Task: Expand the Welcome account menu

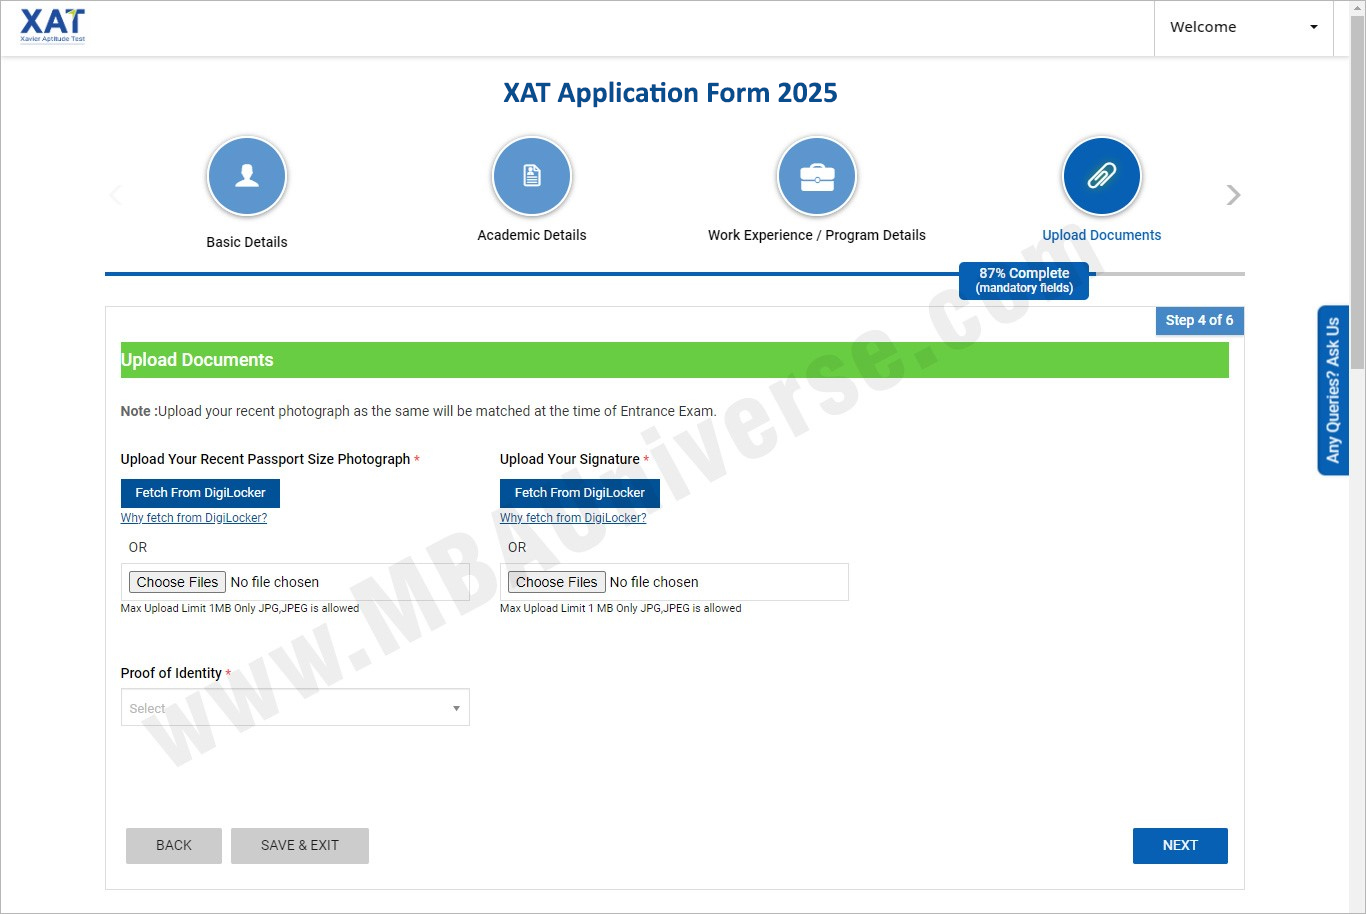Action: pos(1243,27)
